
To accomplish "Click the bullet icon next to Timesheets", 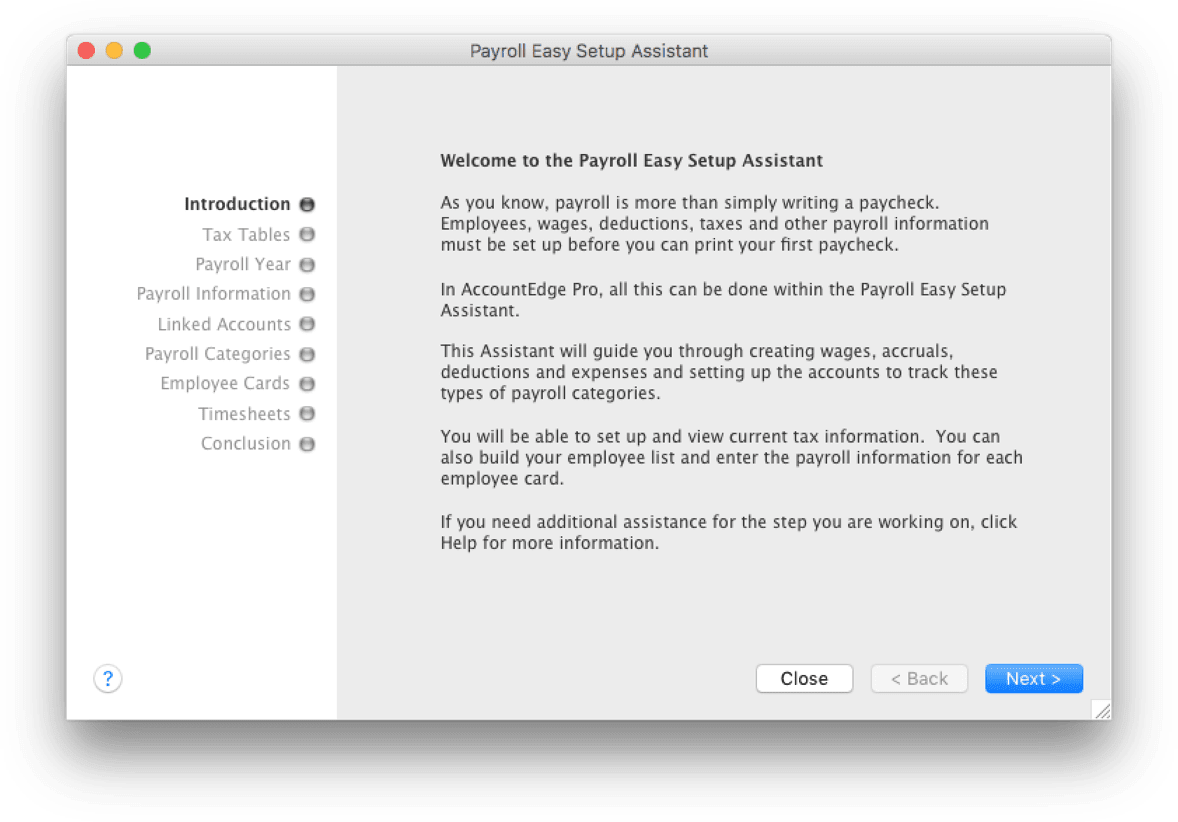I will 307,414.
